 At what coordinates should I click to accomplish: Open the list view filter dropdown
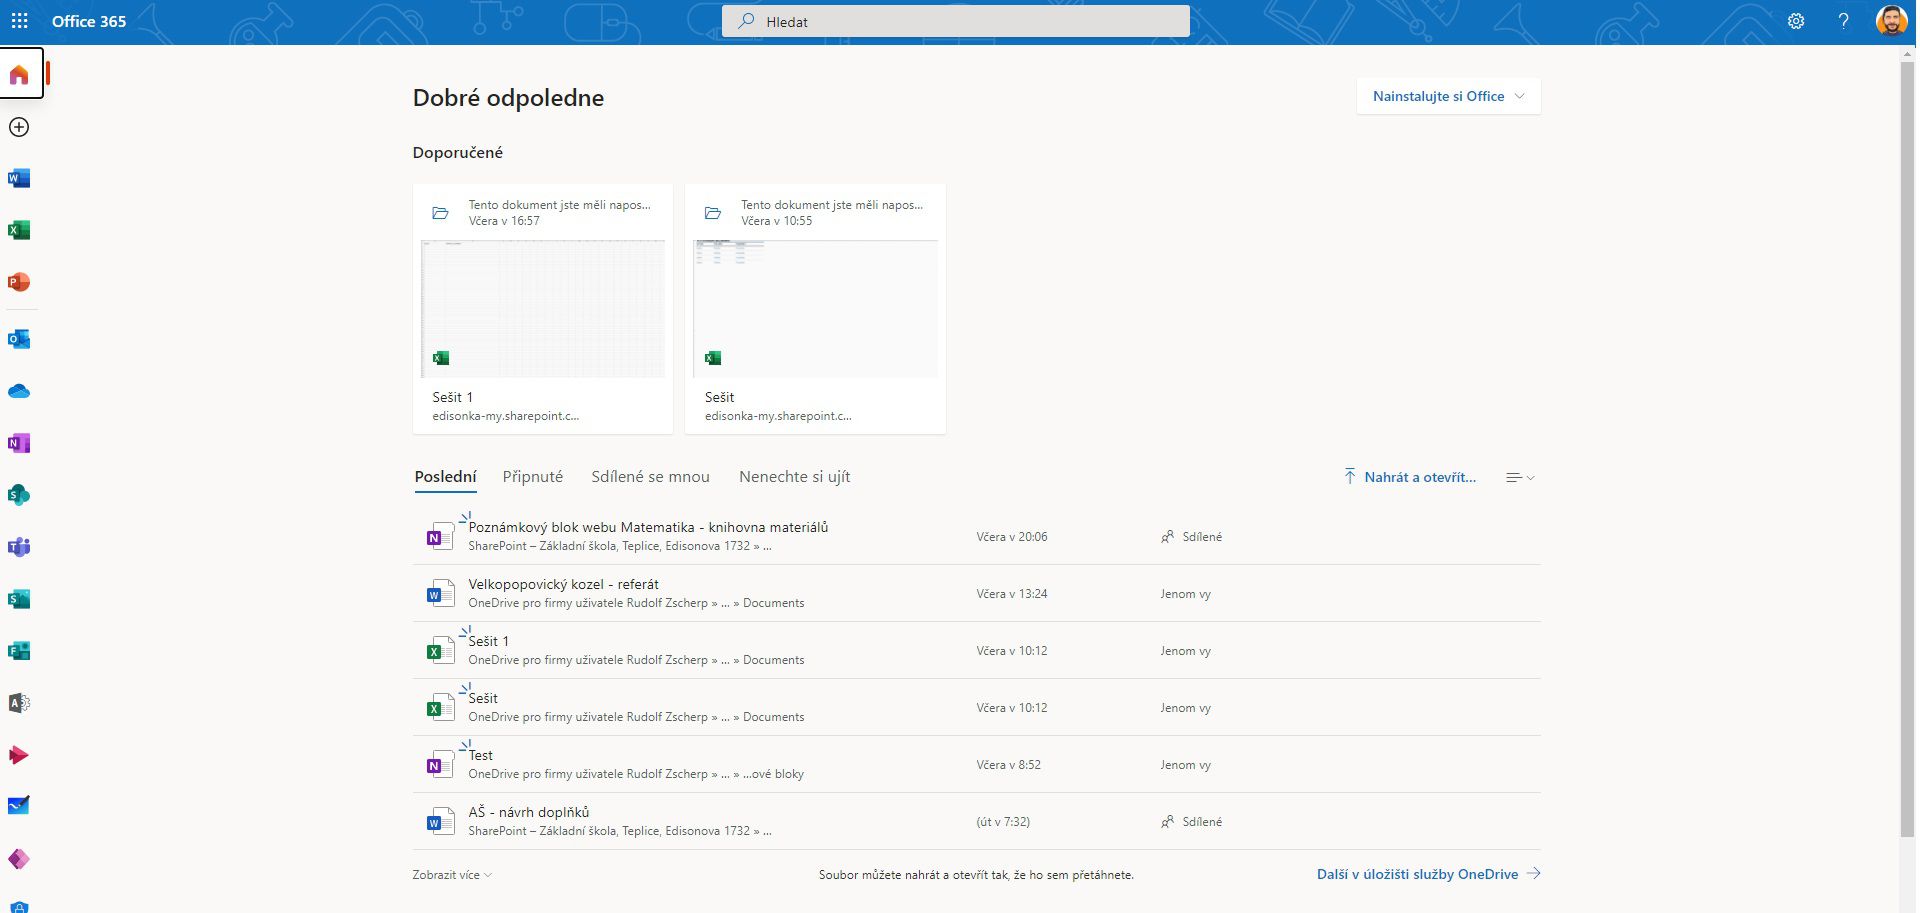coord(1520,478)
